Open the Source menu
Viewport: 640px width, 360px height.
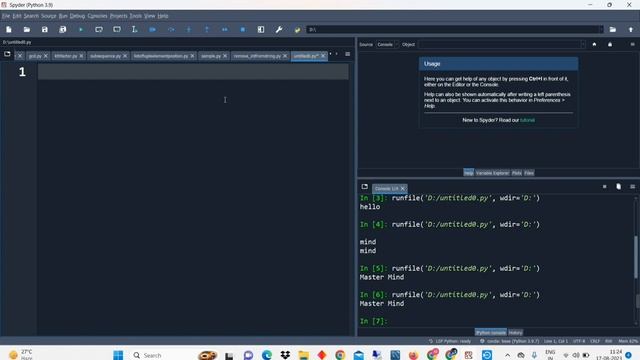click(x=49, y=16)
